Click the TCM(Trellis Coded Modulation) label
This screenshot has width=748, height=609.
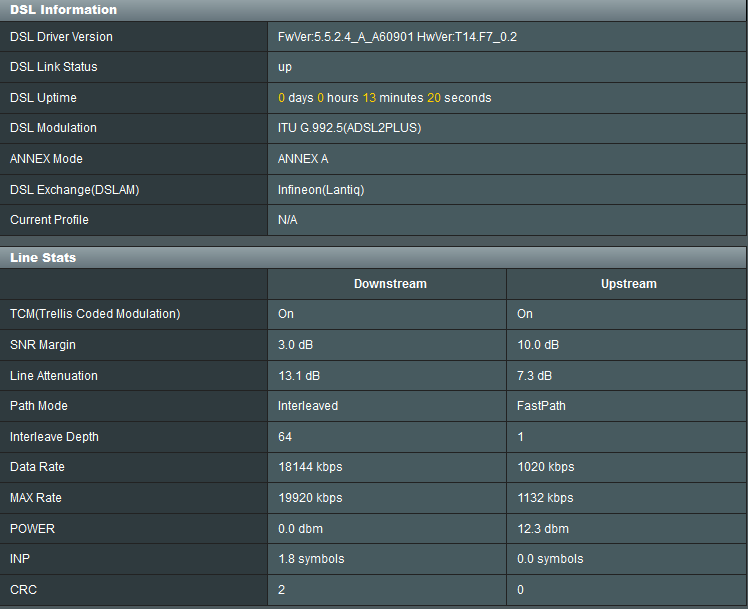tap(95, 314)
